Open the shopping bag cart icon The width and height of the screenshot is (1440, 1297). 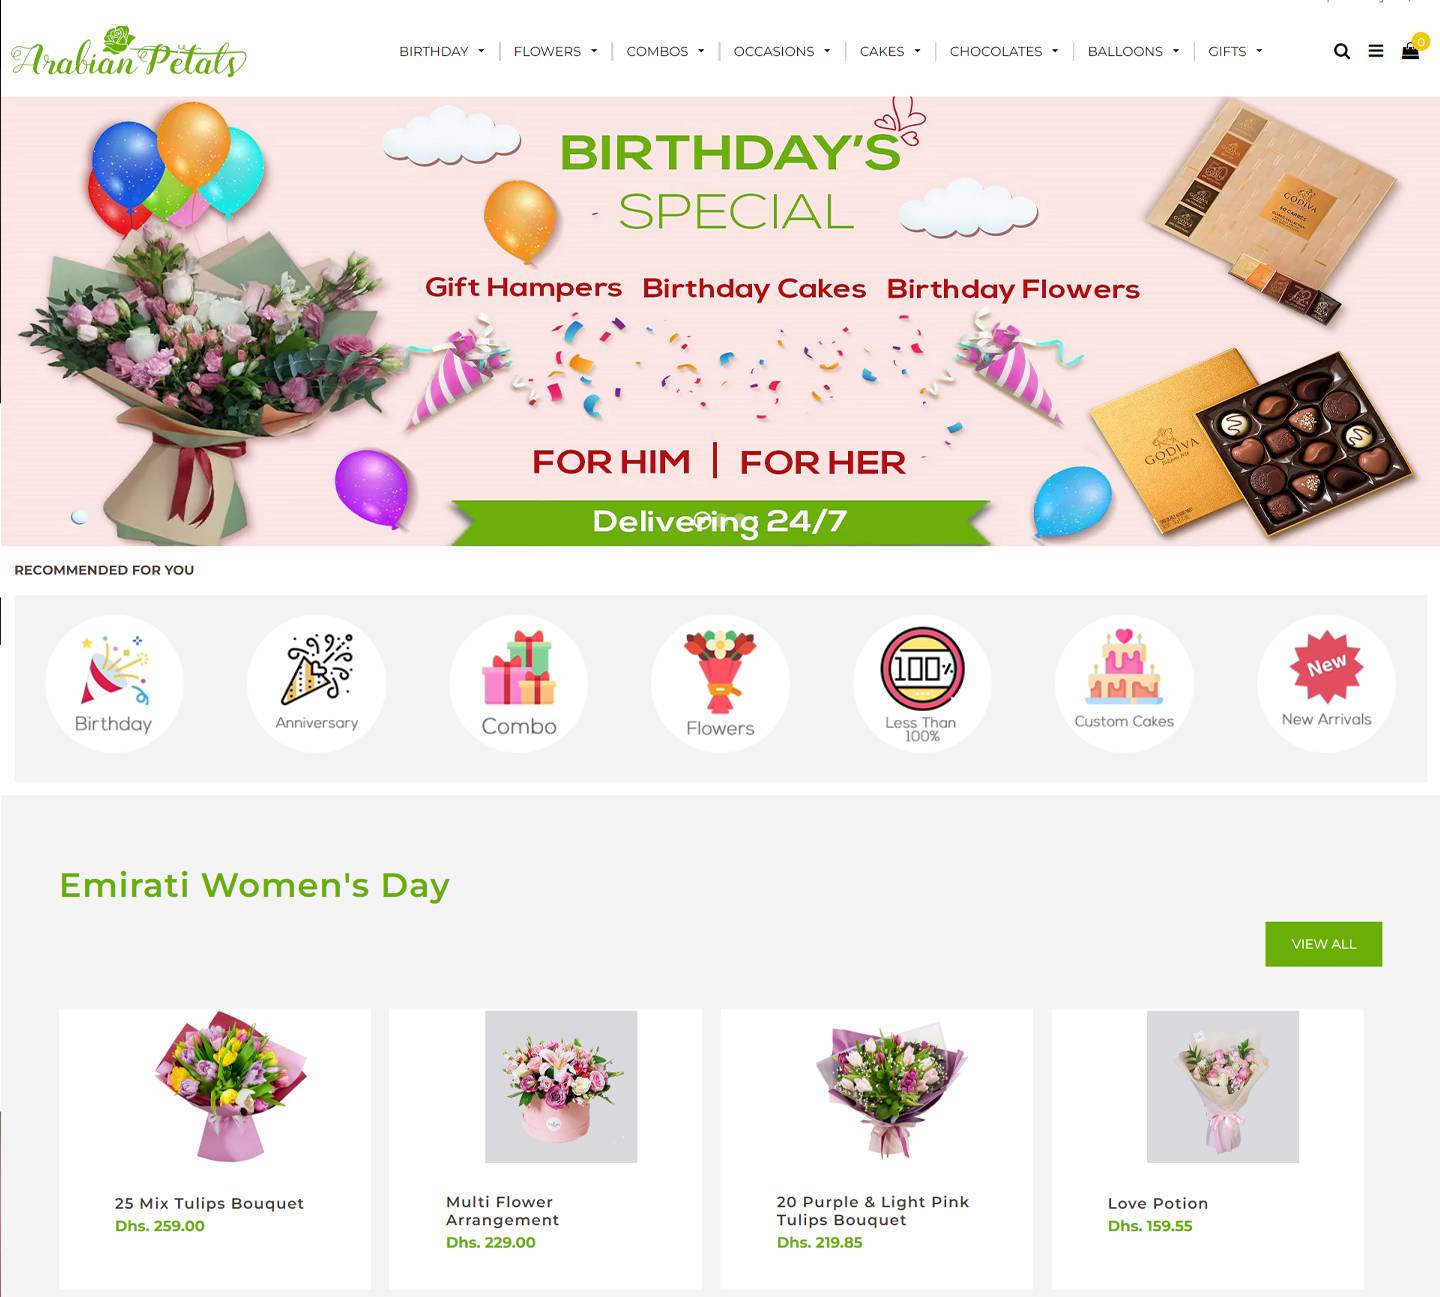[x=1410, y=51]
